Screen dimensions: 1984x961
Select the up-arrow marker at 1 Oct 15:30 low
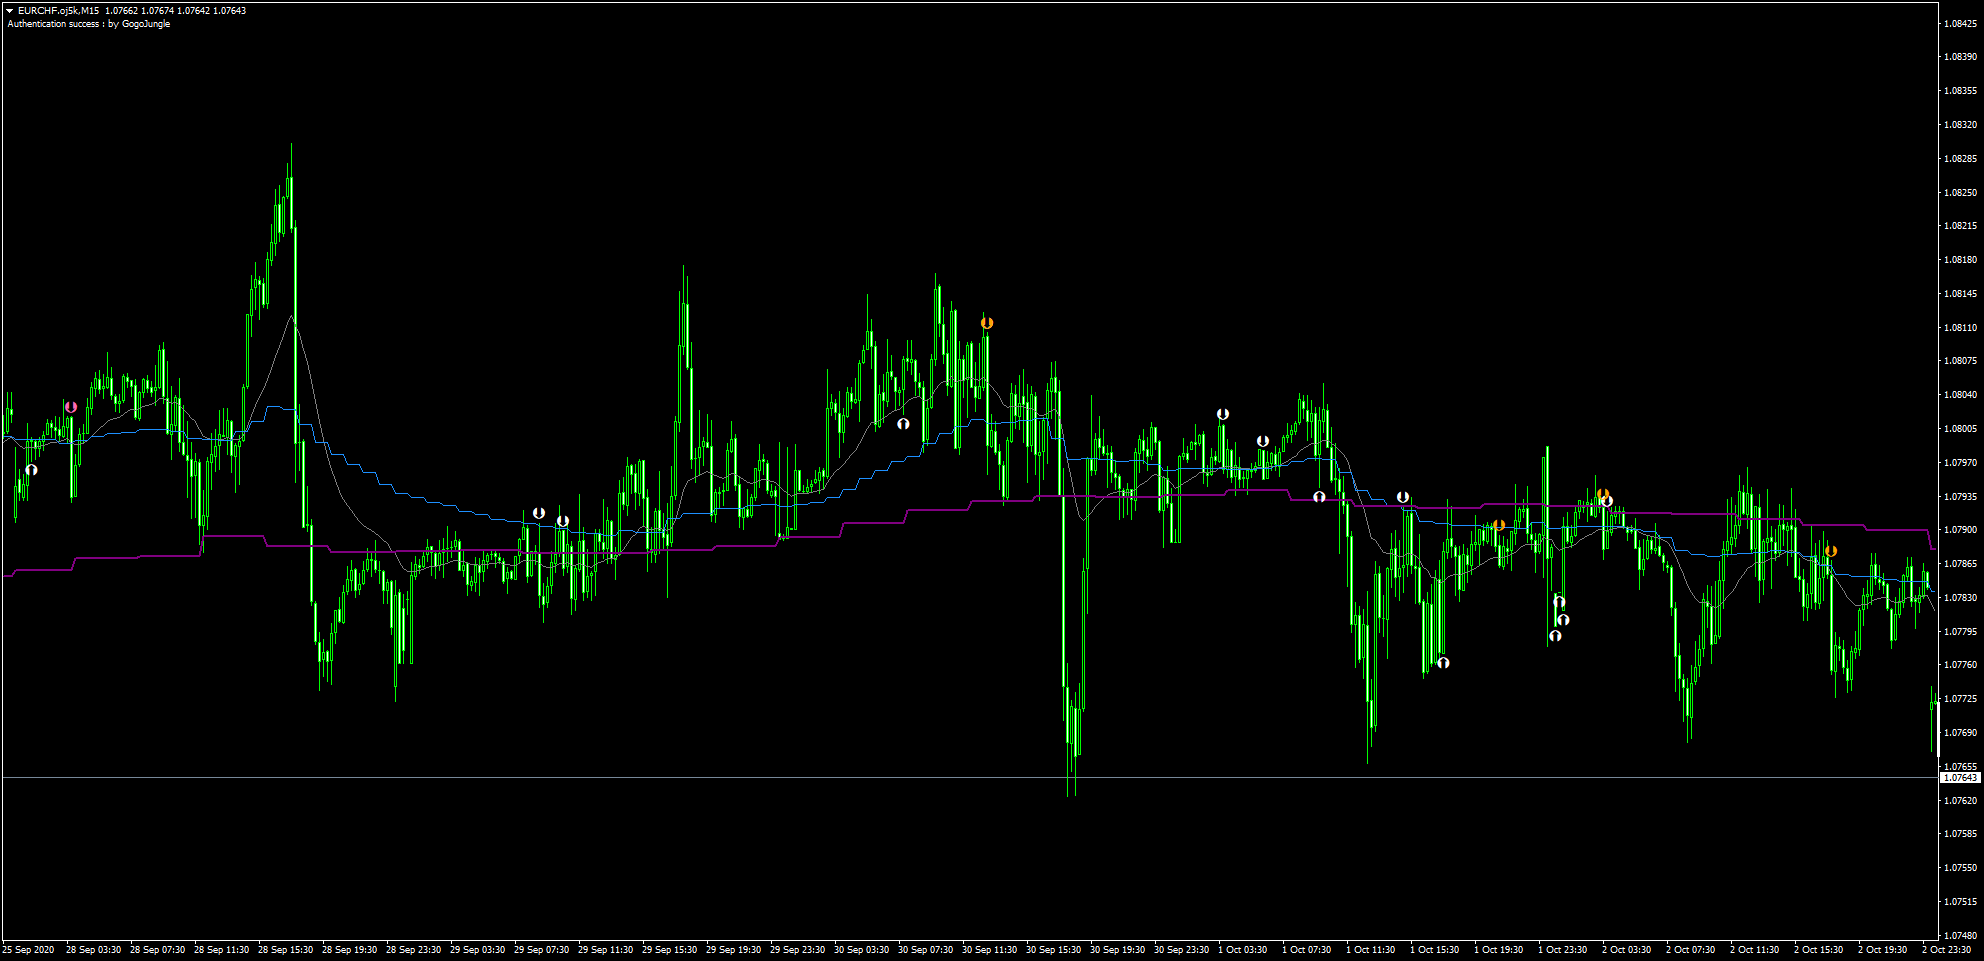click(x=1443, y=662)
